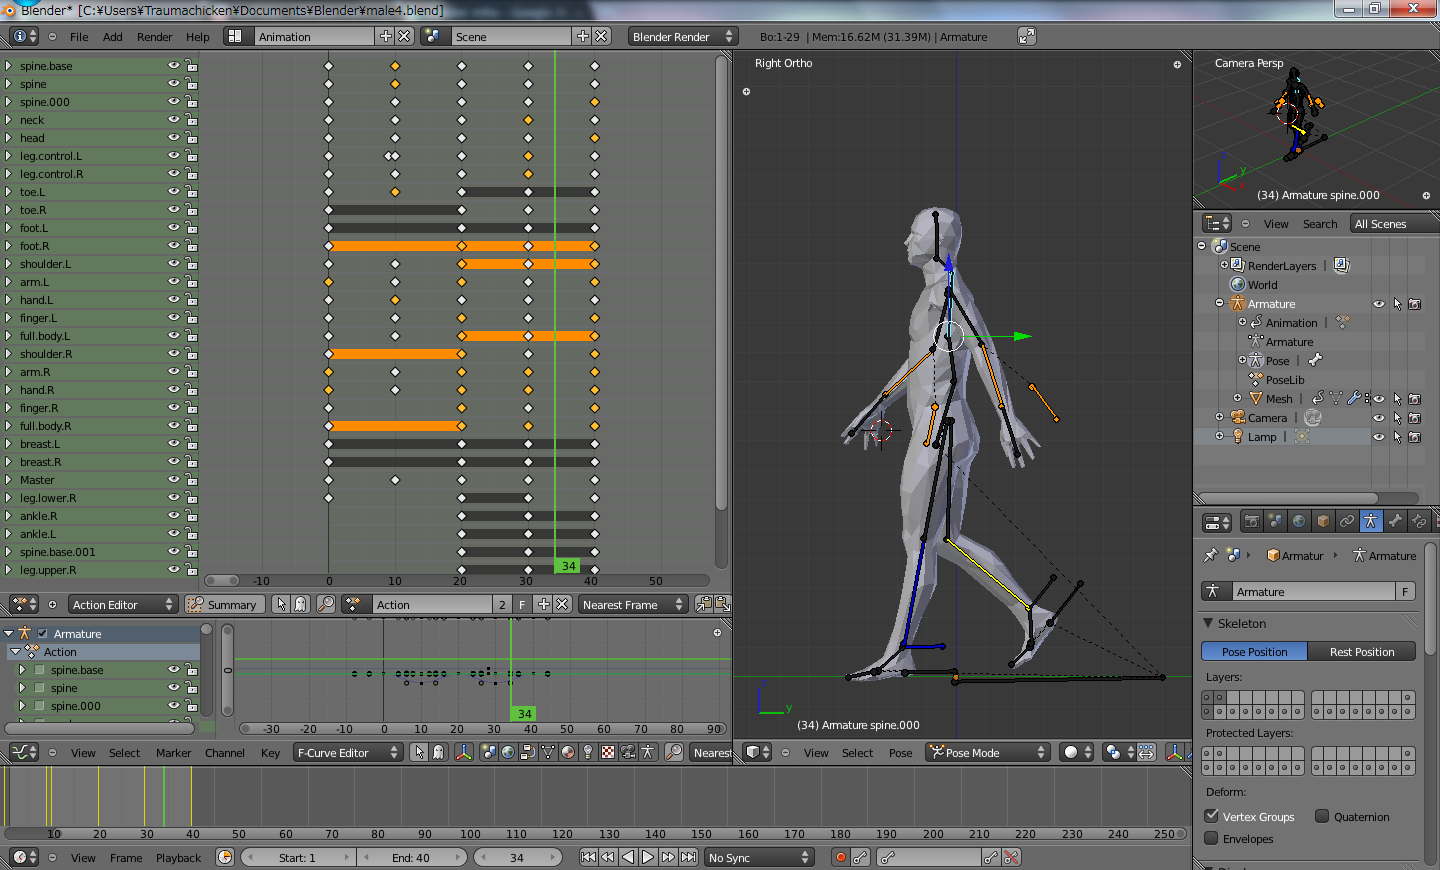Switch to Rest Position

(1362, 651)
